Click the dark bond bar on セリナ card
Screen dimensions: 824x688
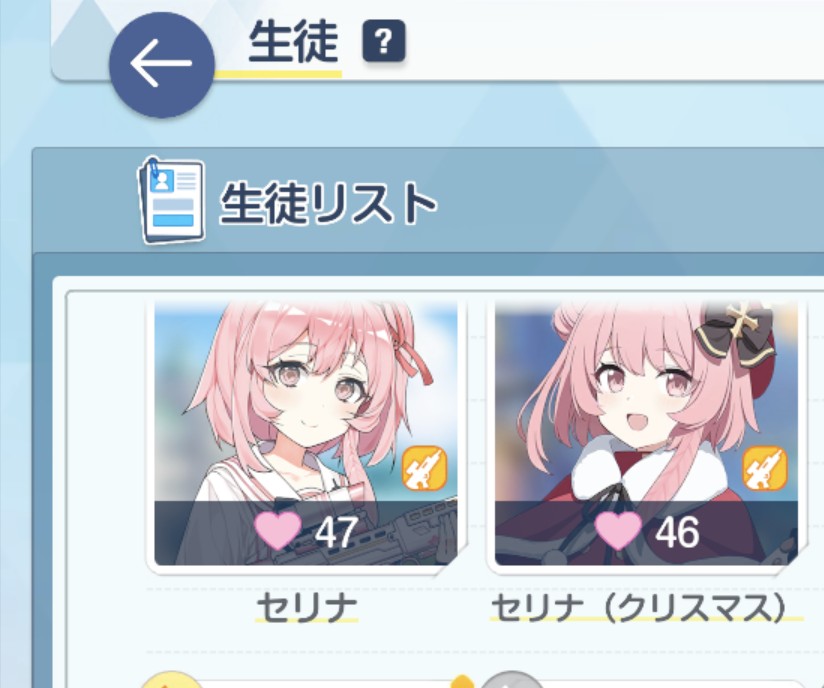pos(306,533)
